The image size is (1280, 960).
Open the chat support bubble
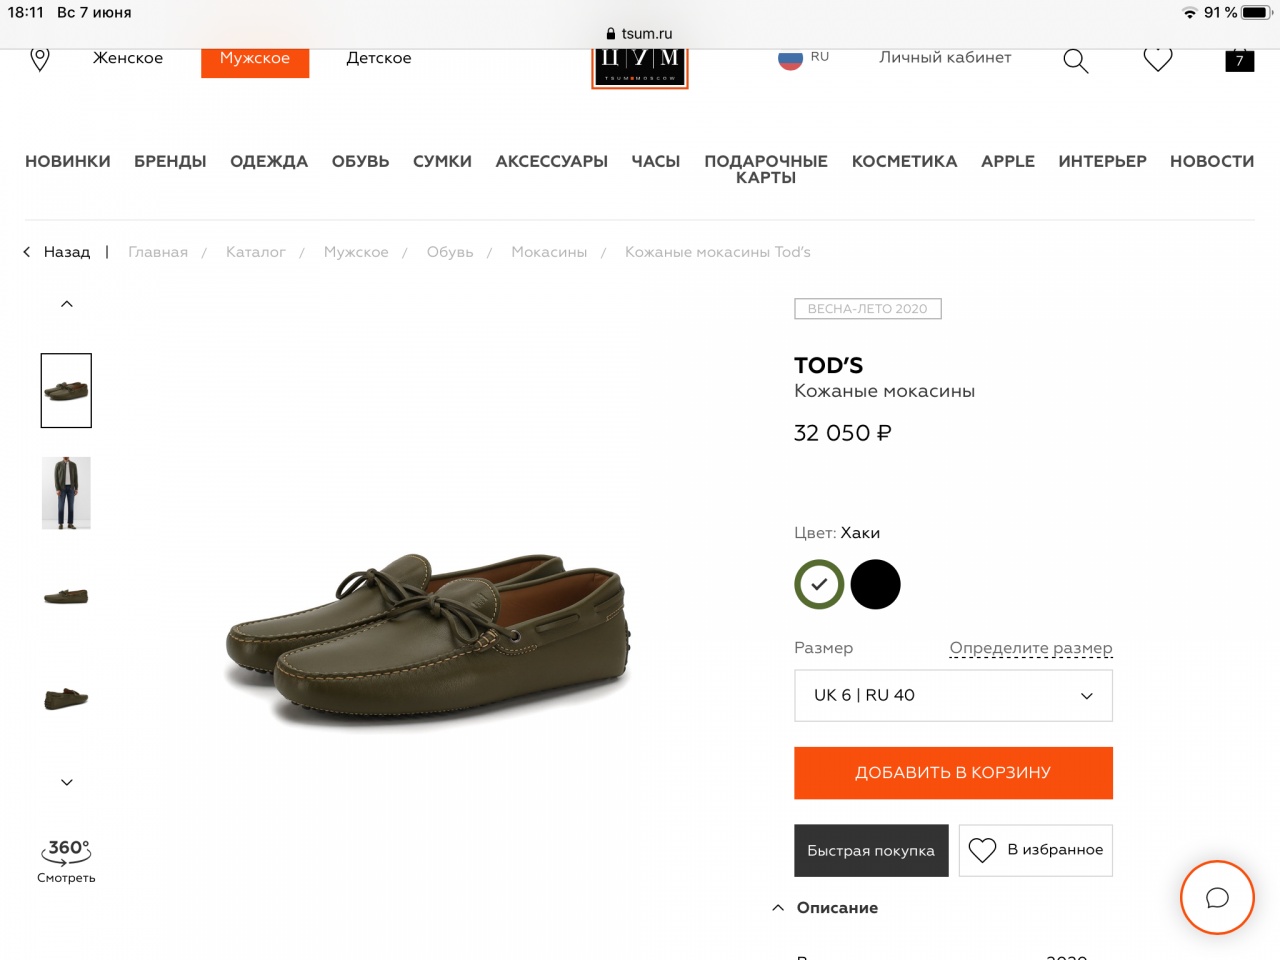pos(1217,897)
